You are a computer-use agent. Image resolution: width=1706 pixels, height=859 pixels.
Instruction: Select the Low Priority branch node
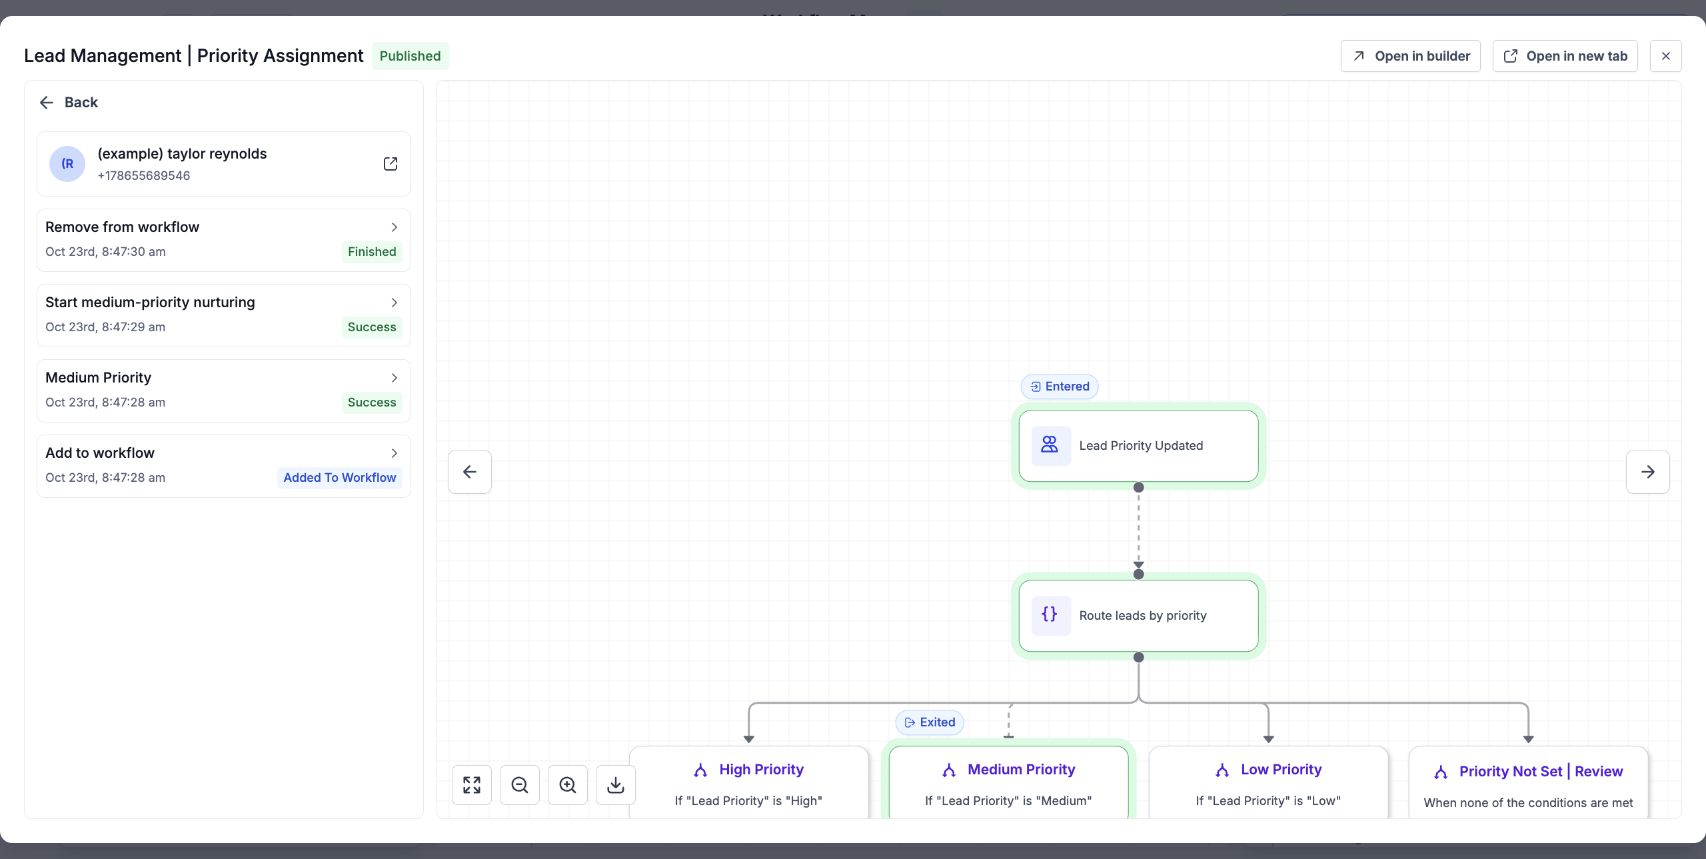[1269, 783]
